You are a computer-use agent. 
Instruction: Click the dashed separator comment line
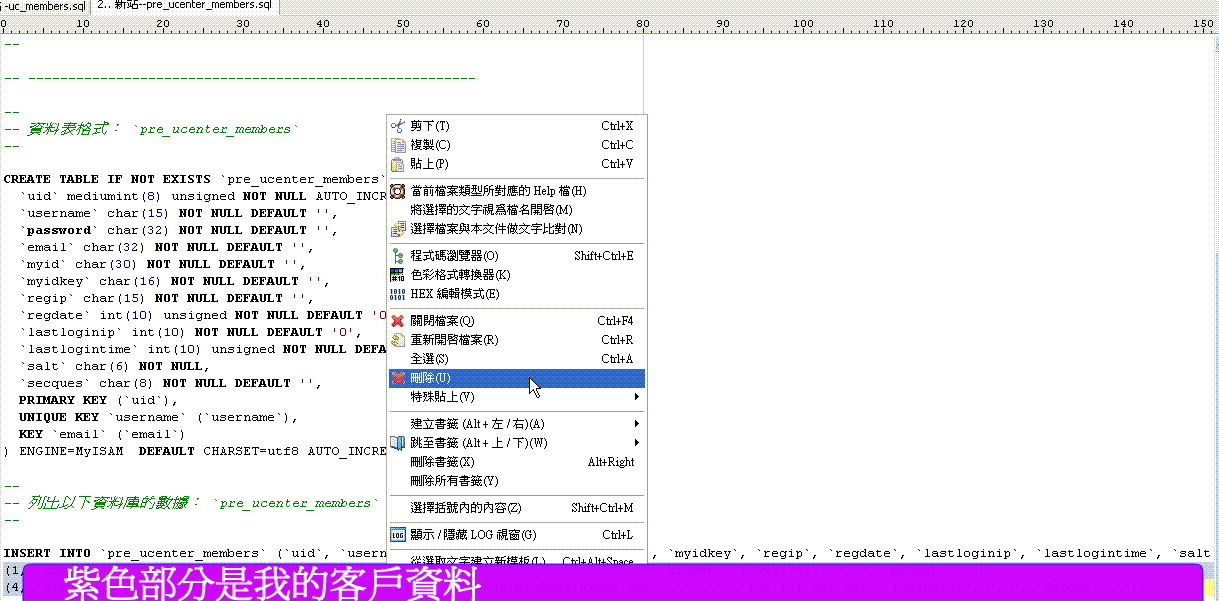pos(240,77)
